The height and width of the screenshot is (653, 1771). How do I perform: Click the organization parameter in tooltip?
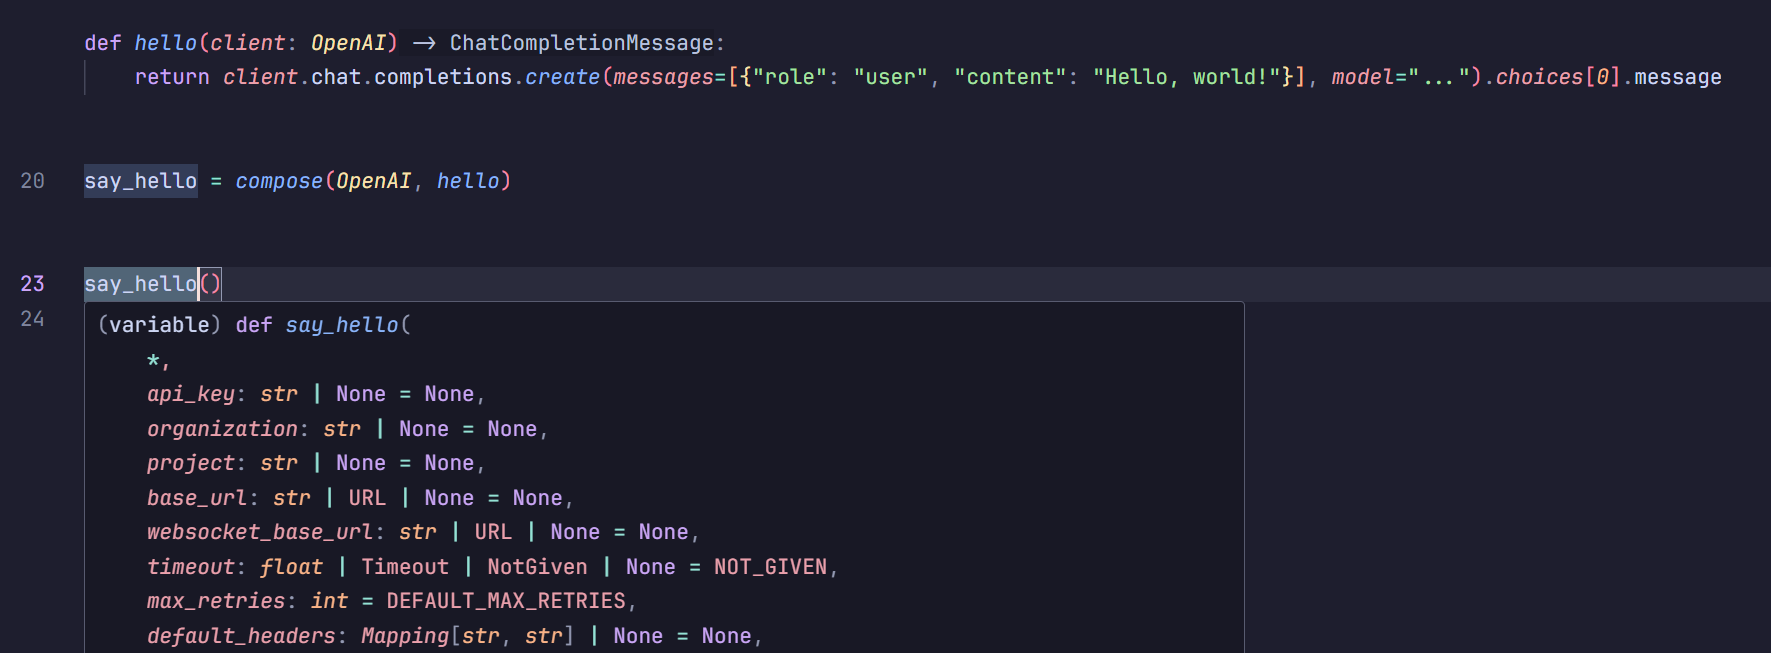click(222, 429)
